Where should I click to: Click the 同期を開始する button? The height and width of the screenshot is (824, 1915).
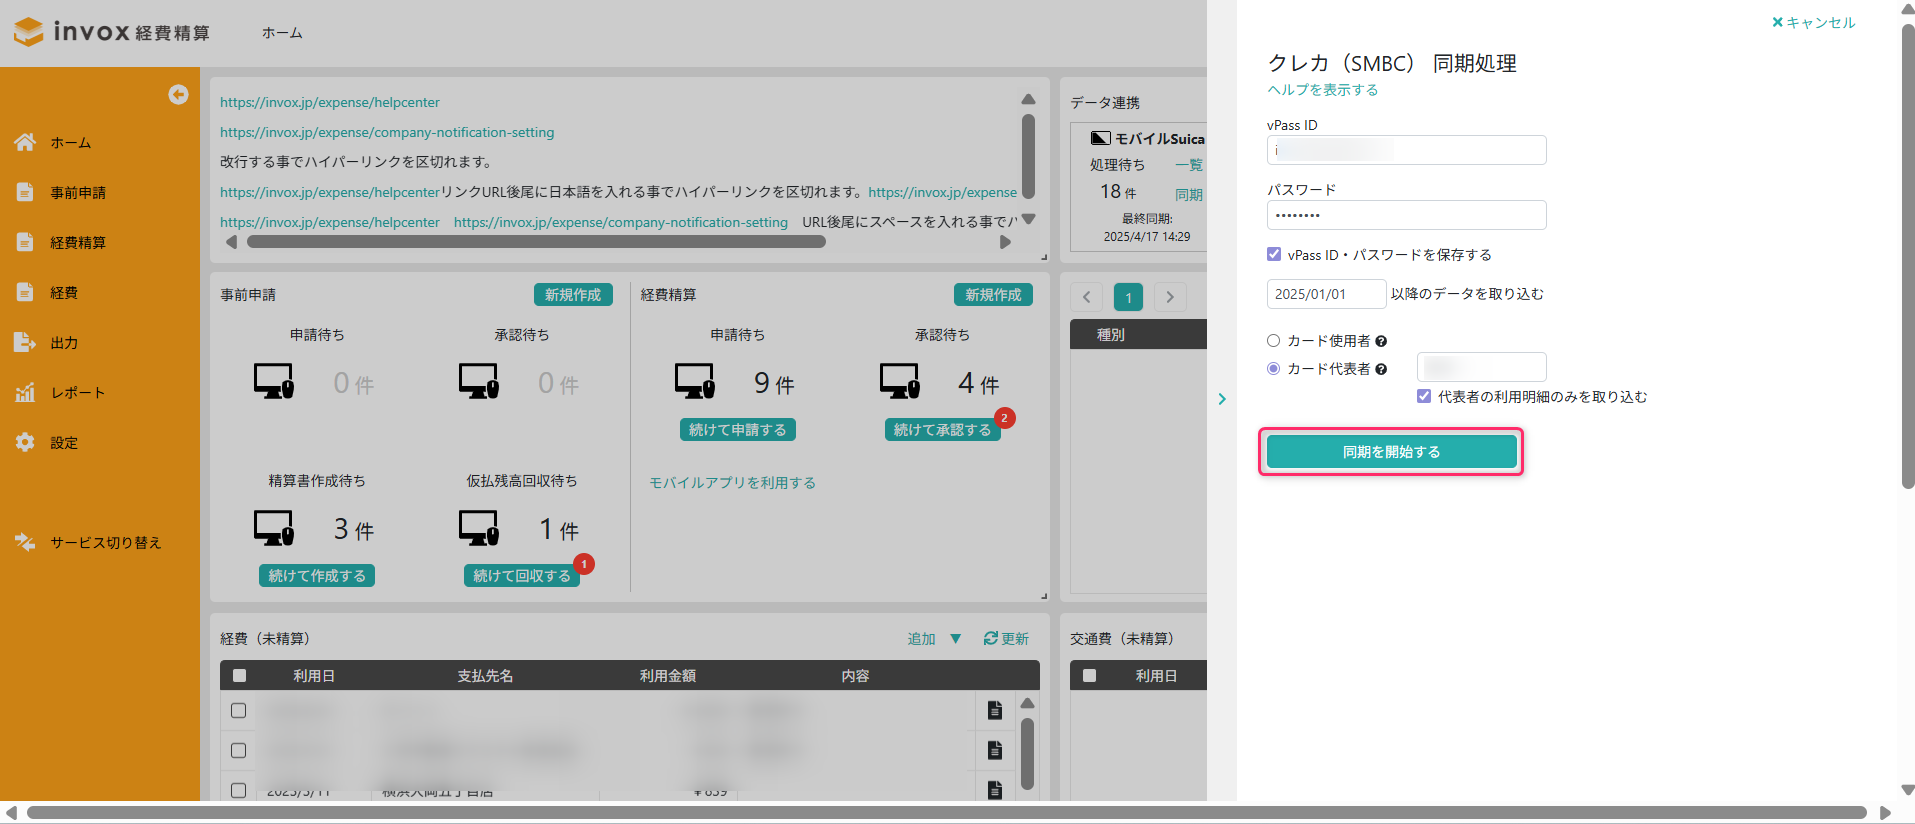pos(1391,452)
